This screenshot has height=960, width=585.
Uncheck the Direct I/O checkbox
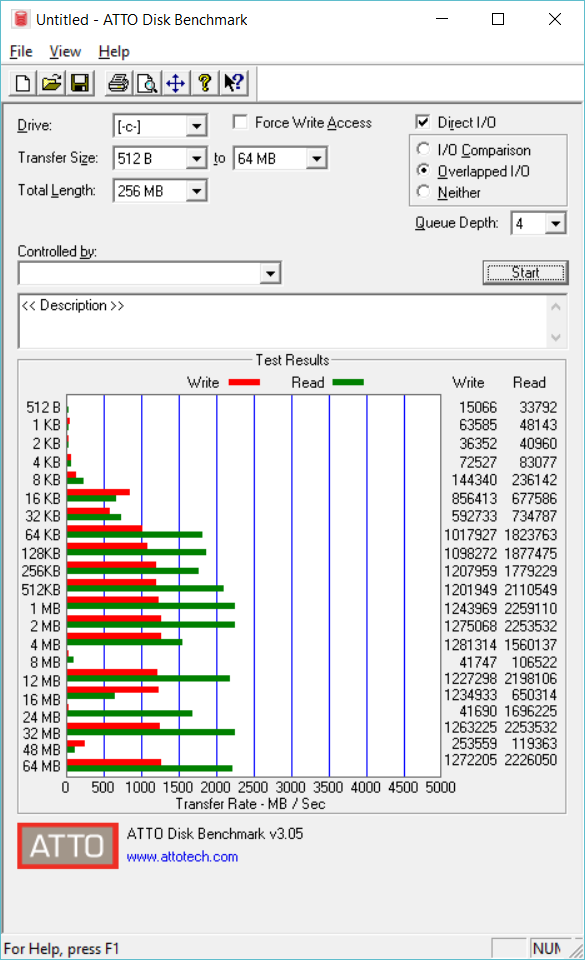pos(422,122)
